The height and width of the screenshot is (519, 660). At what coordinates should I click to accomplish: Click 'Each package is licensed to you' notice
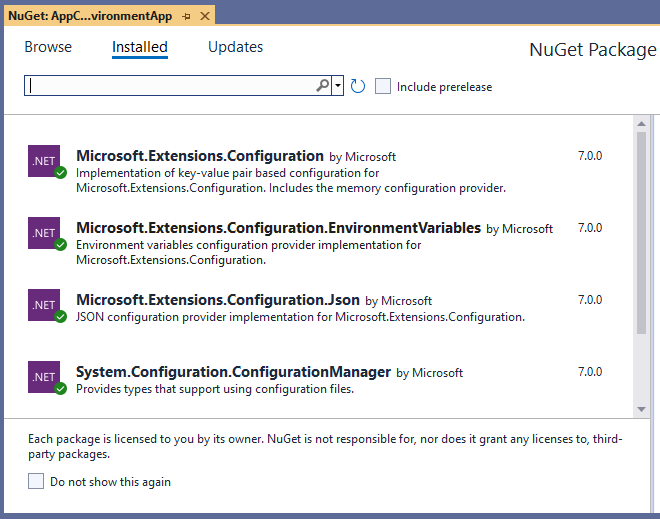click(325, 447)
